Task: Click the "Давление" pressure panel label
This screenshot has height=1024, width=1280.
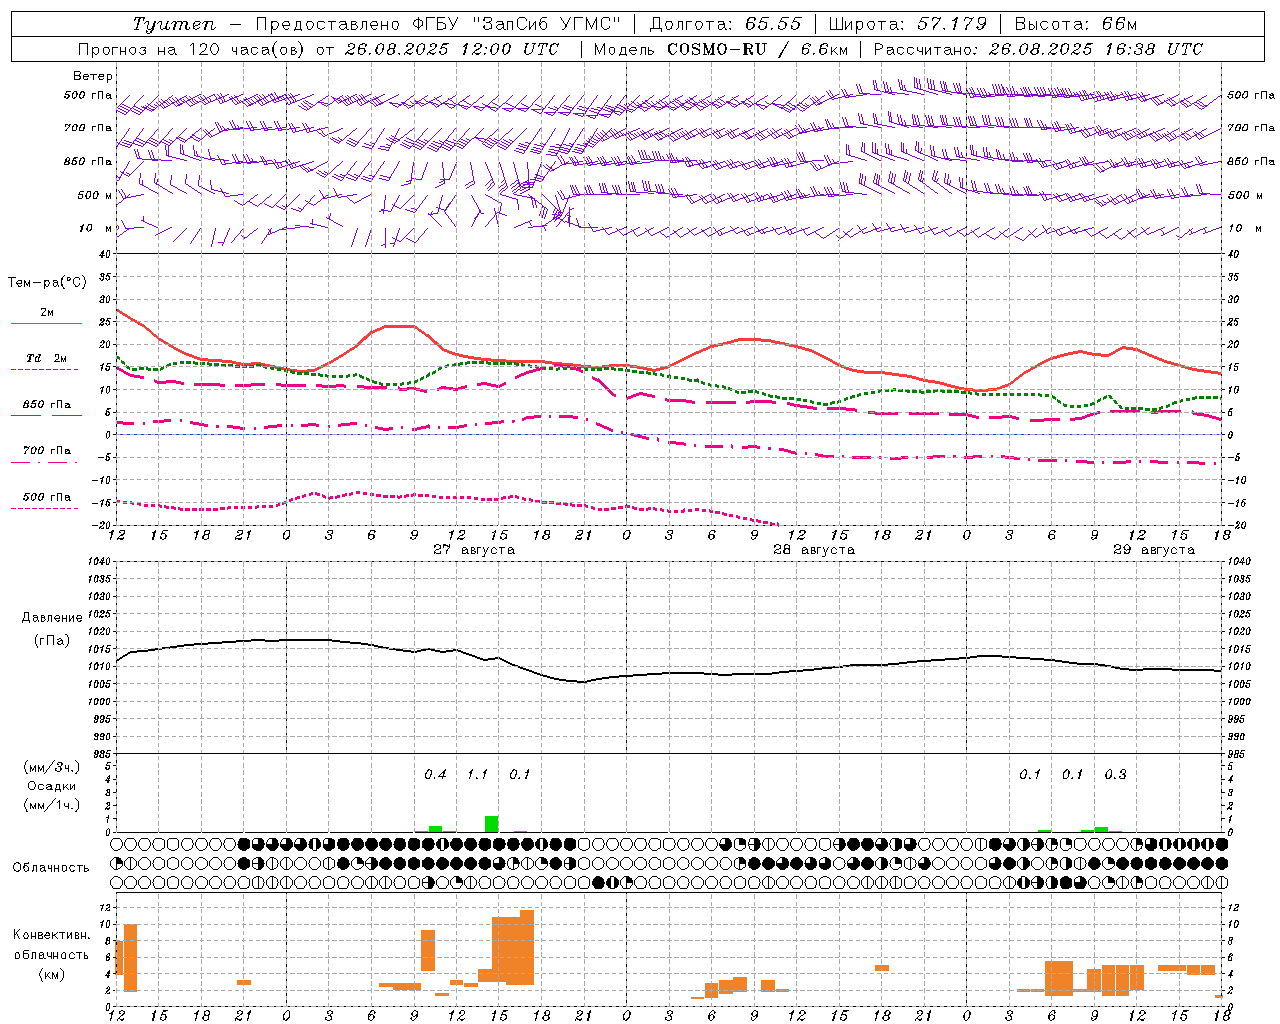Action: (x=50, y=618)
